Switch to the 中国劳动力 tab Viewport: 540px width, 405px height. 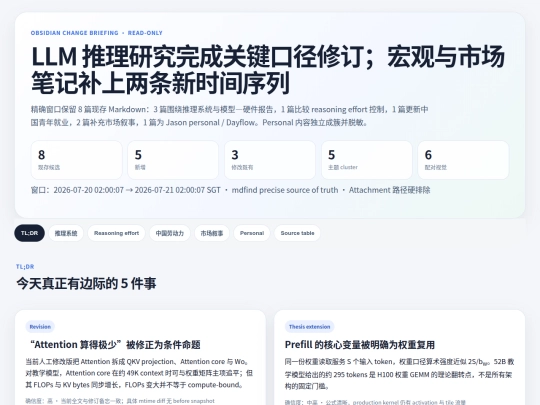pos(170,233)
